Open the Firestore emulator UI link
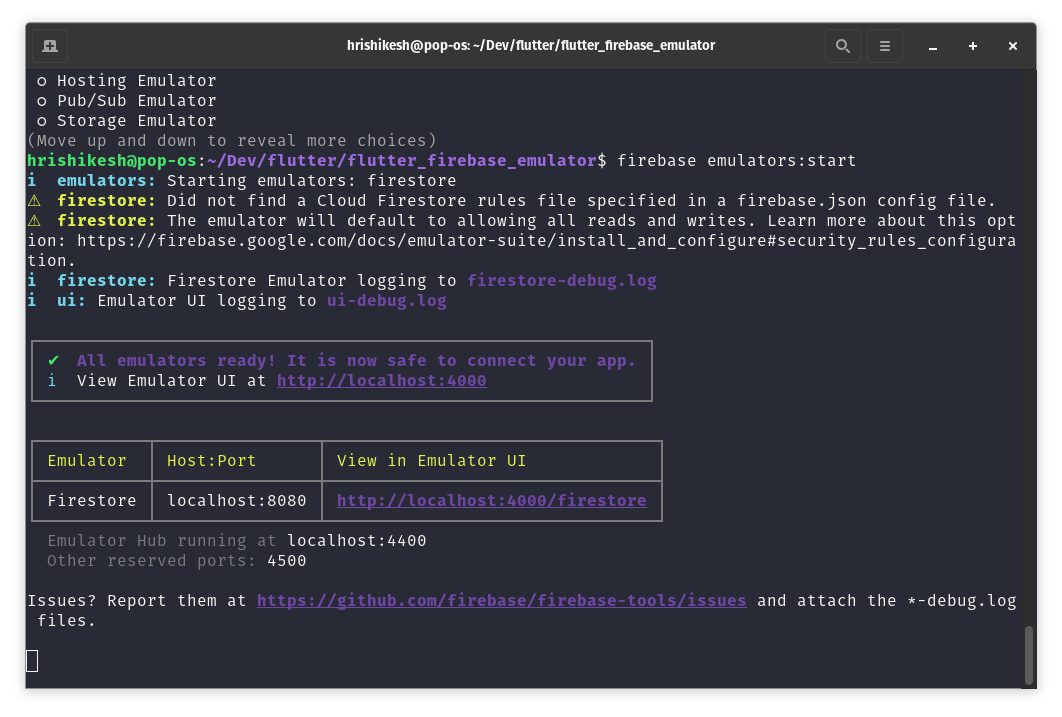This screenshot has height=717, width=1062. pyautogui.click(x=492, y=500)
